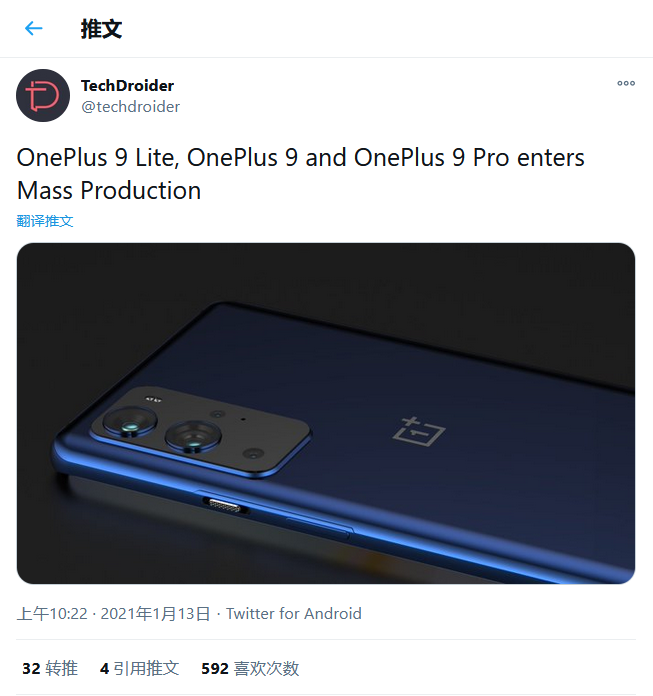The width and height of the screenshot is (653, 696).
Task: Click the TechDroider profile avatar
Action: click(x=43, y=96)
